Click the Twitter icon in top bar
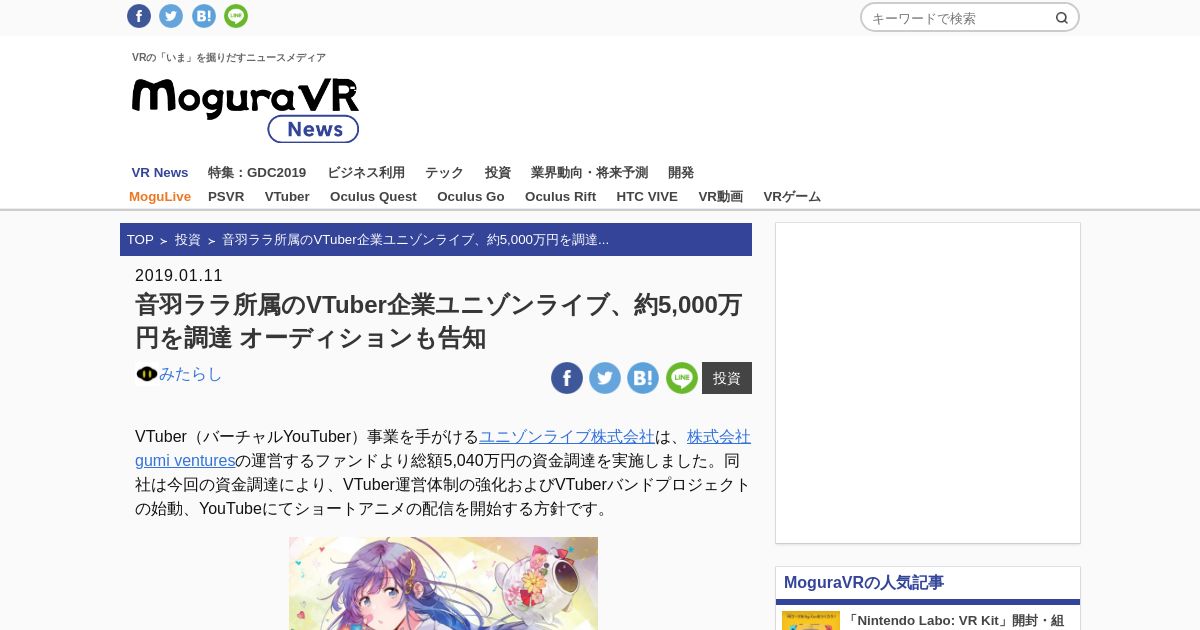Screen dimensions: 1200x630 pyautogui.click(x=171, y=16)
